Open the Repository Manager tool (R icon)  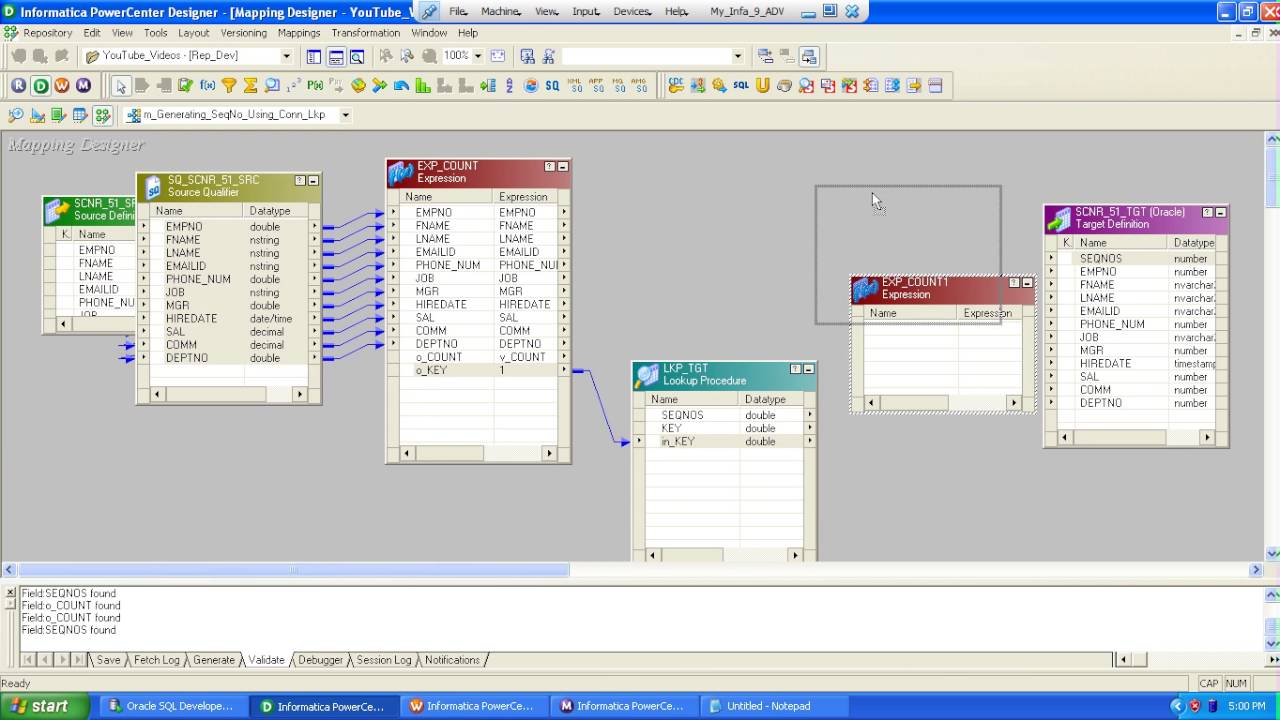(x=19, y=86)
